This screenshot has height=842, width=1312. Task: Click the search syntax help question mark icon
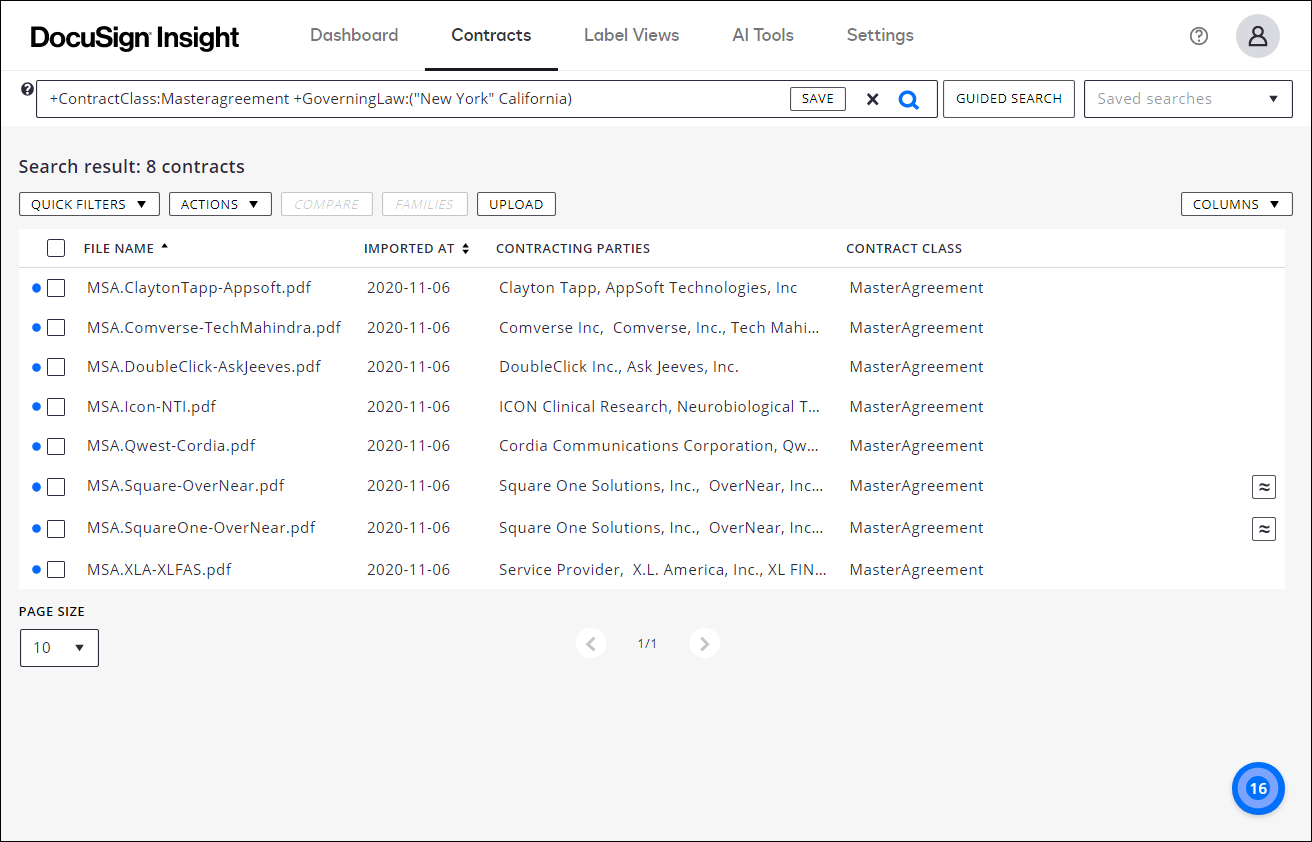27,89
